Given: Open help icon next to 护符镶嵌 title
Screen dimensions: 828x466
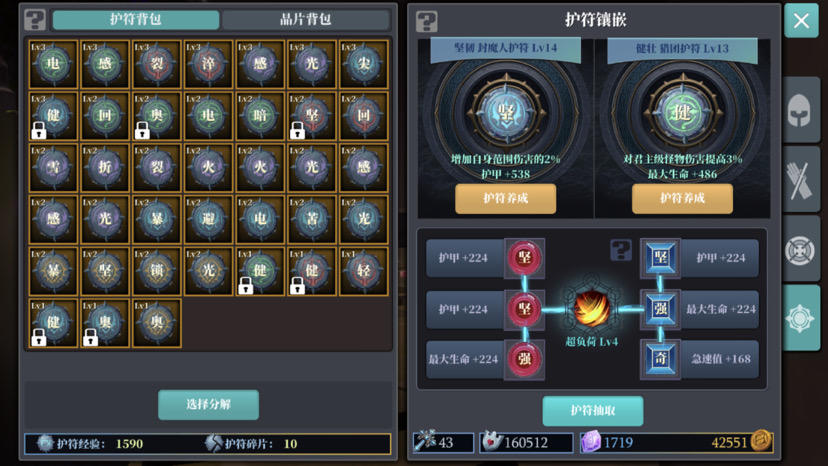Looking at the screenshot, I should (x=427, y=21).
